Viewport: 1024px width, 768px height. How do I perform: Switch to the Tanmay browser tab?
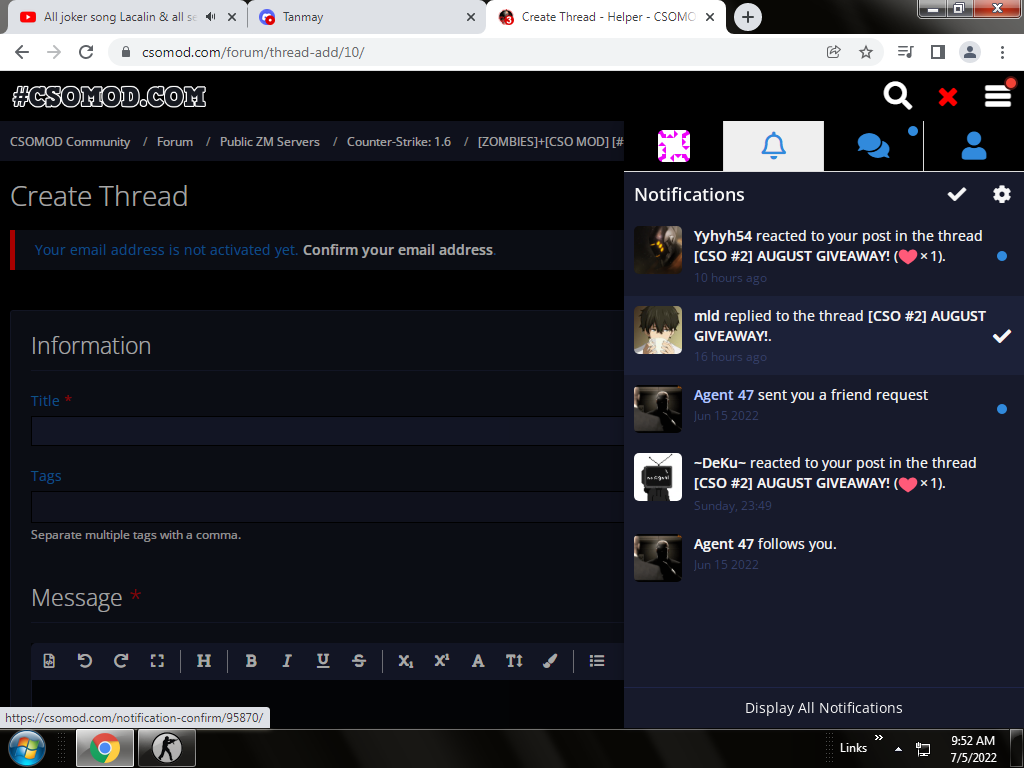(364, 17)
